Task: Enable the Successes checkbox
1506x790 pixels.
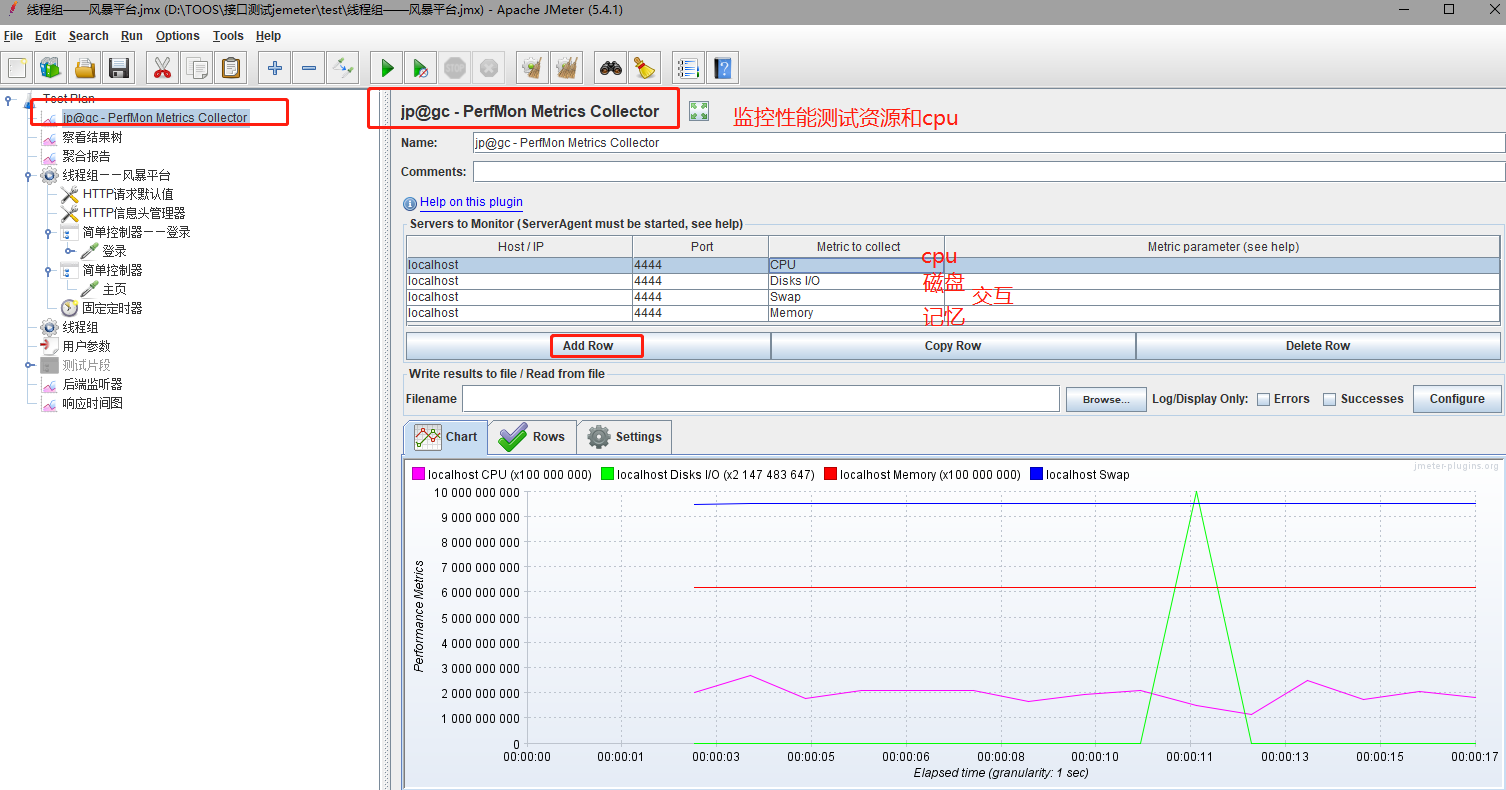Action: 1330,399
